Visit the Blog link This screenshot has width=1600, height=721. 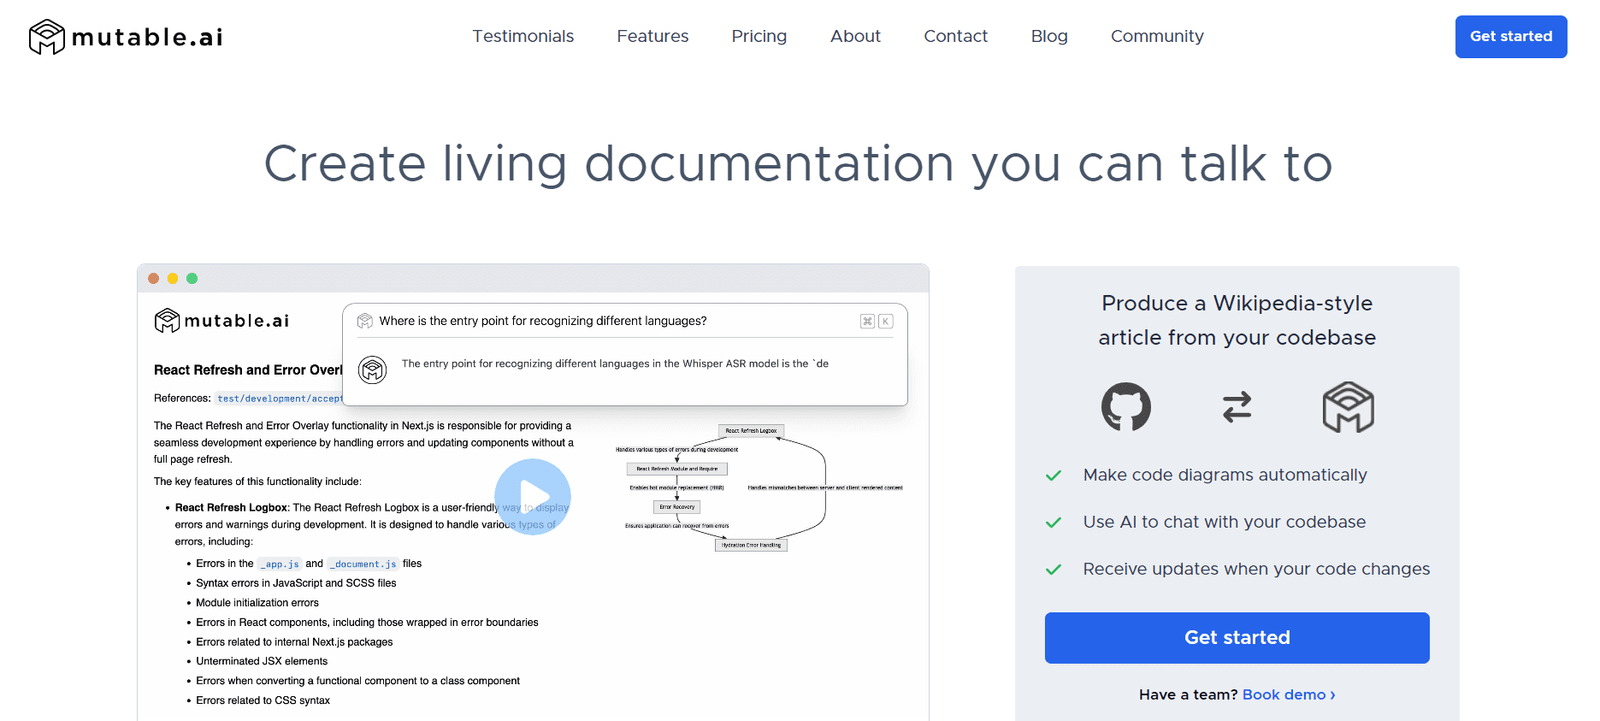(x=1049, y=36)
